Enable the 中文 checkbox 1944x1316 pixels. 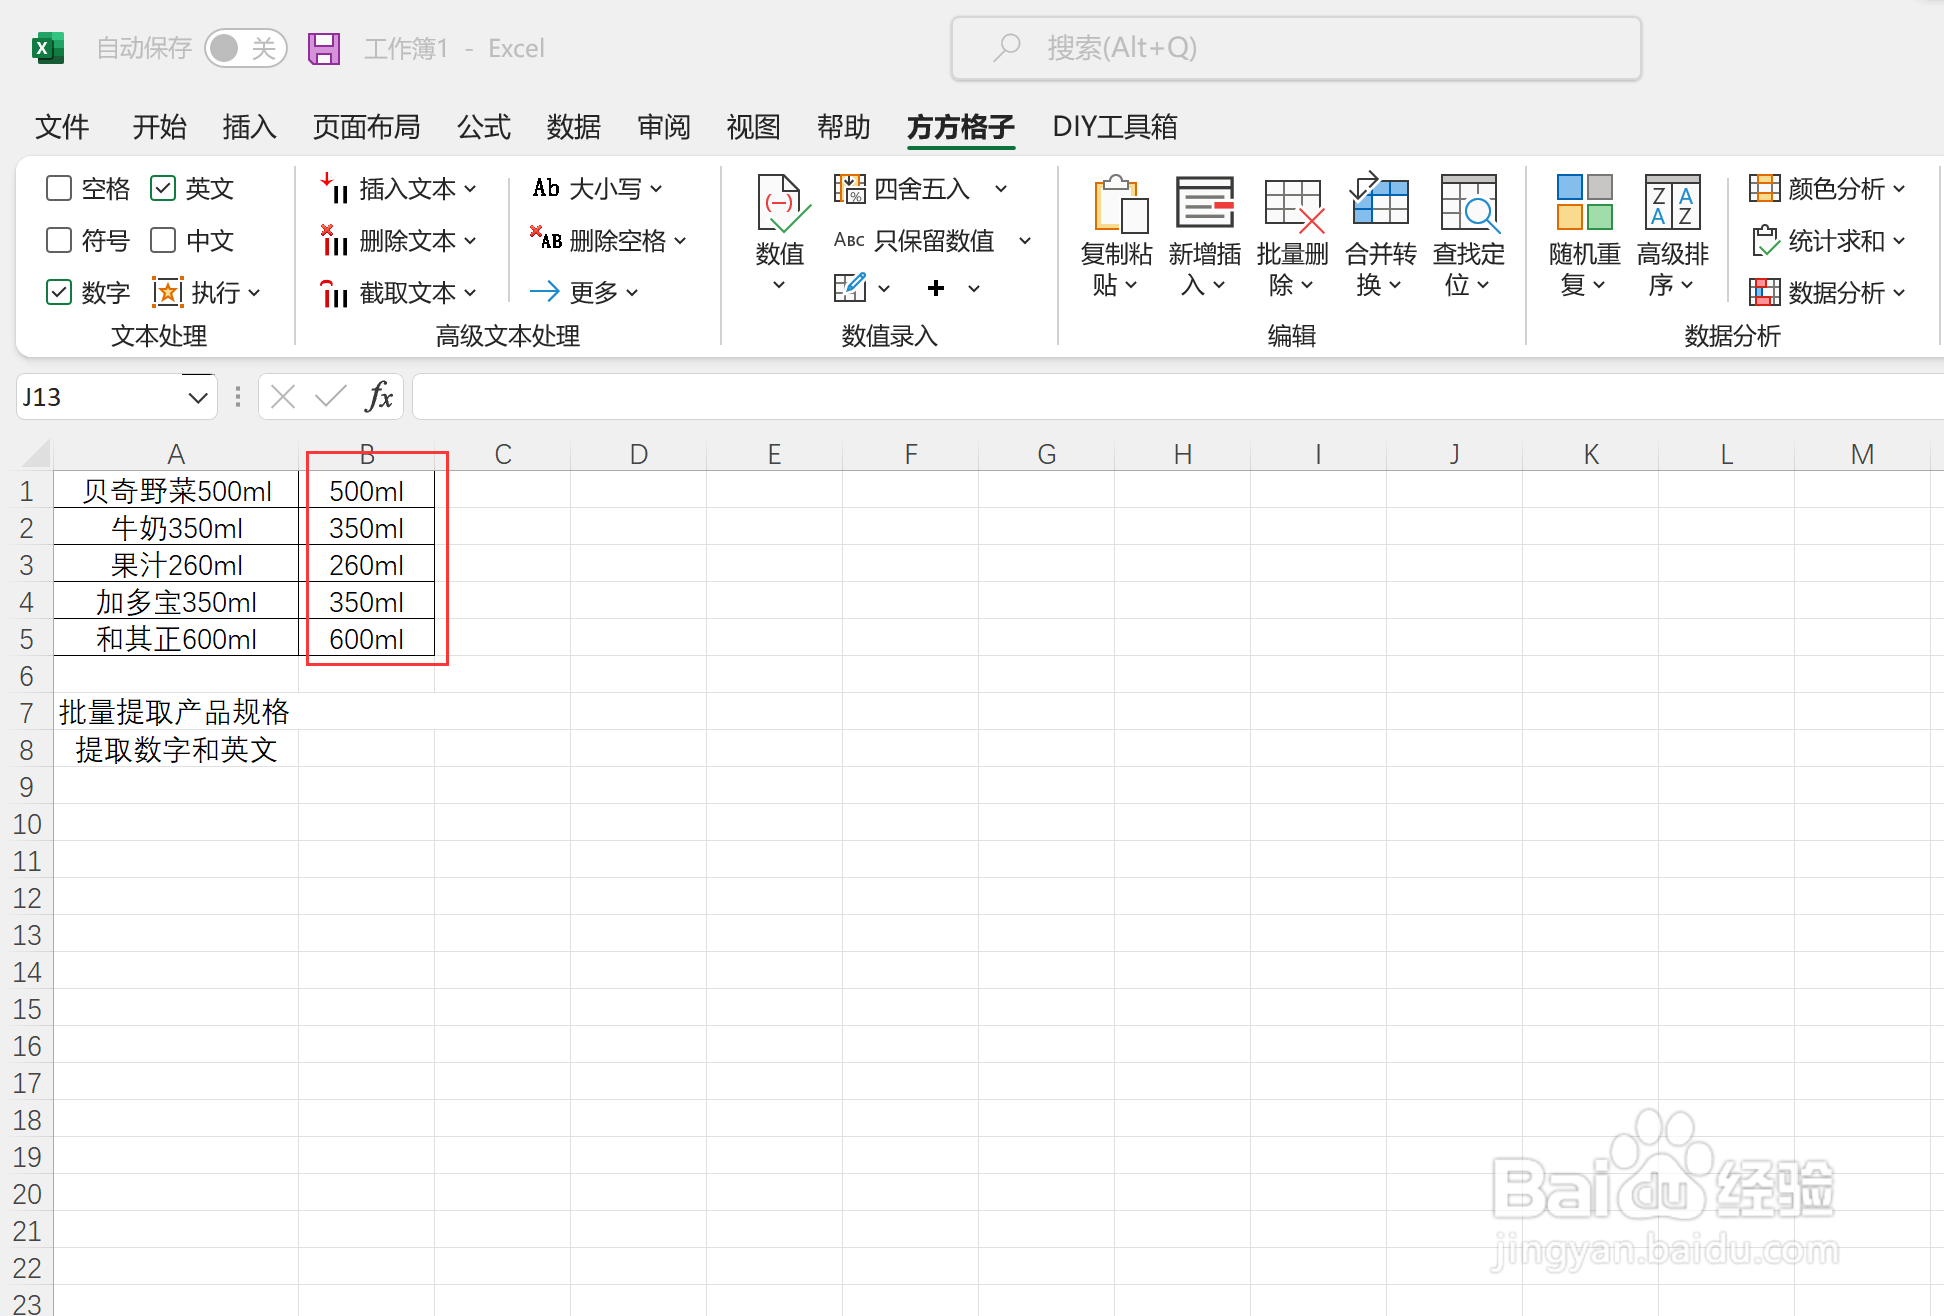point(163,240)
